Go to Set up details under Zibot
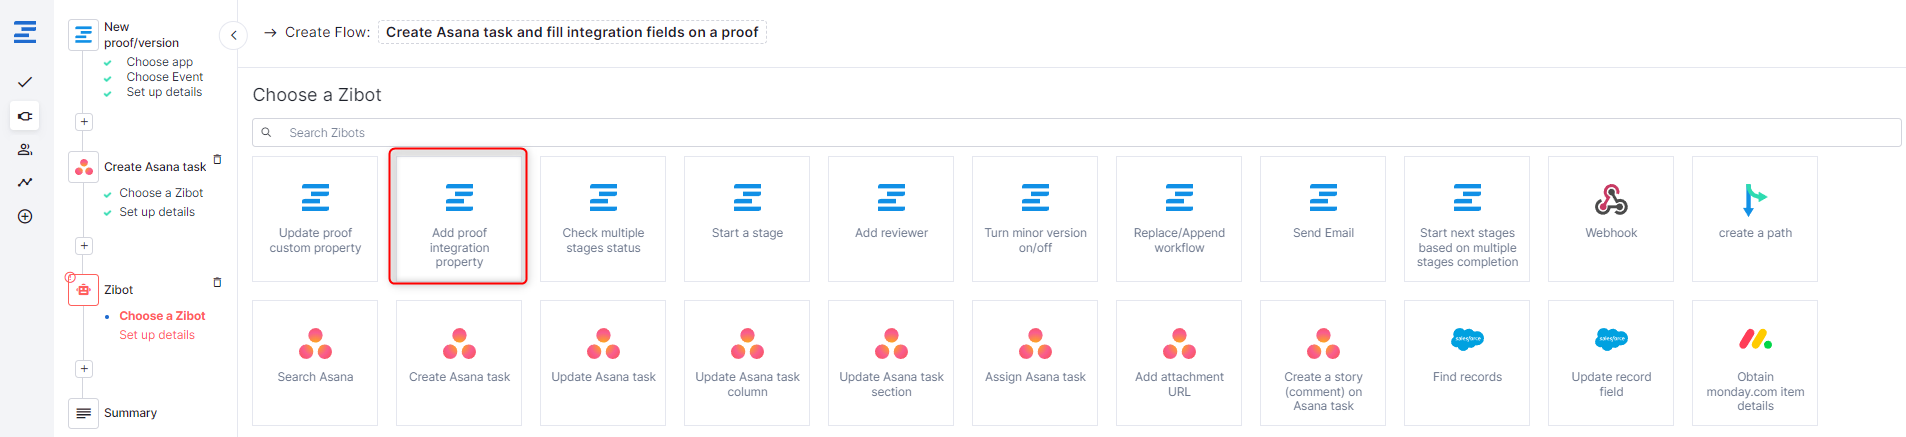 (x=157, y=335)
